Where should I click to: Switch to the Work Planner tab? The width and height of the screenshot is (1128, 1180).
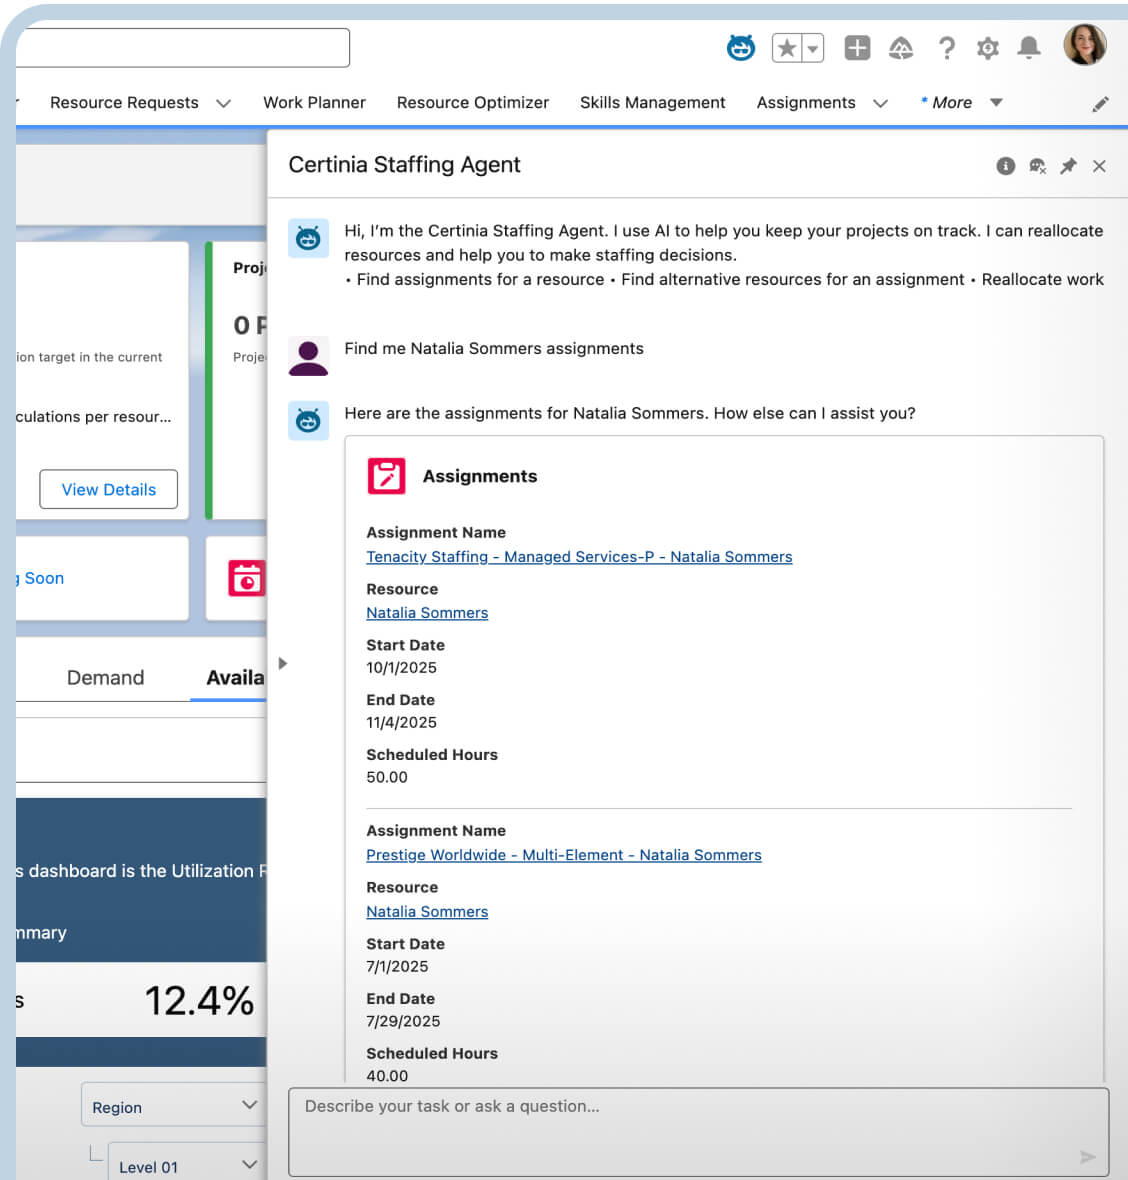314,103
